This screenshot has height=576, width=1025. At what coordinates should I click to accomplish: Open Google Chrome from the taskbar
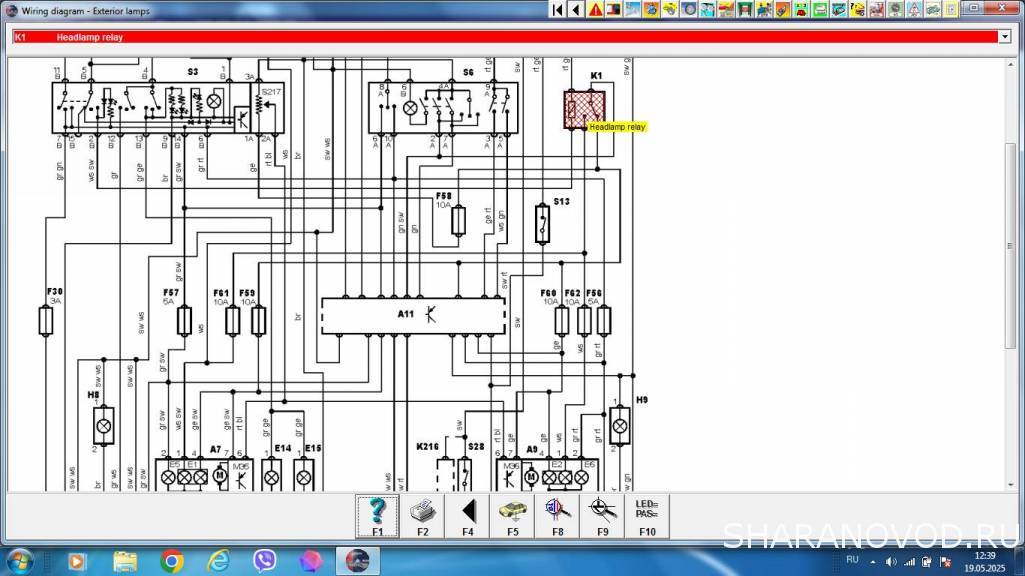[171, 560]
